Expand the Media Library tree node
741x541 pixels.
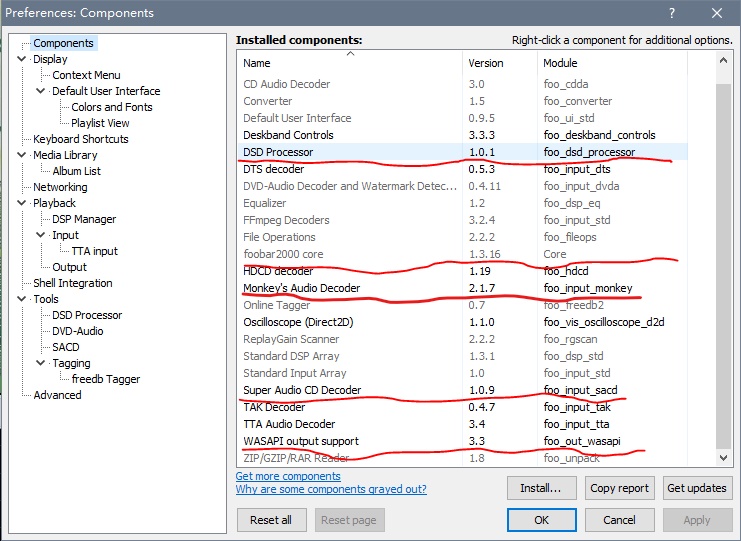(x=22, y=155)
